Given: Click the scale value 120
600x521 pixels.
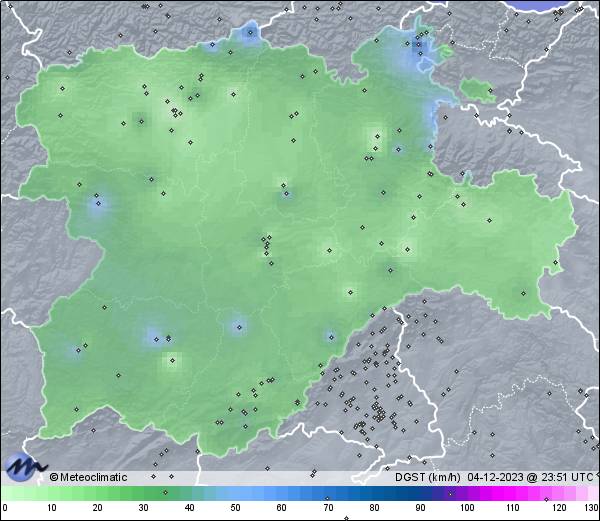Looking at the screenshot, I should click(559, 508).
